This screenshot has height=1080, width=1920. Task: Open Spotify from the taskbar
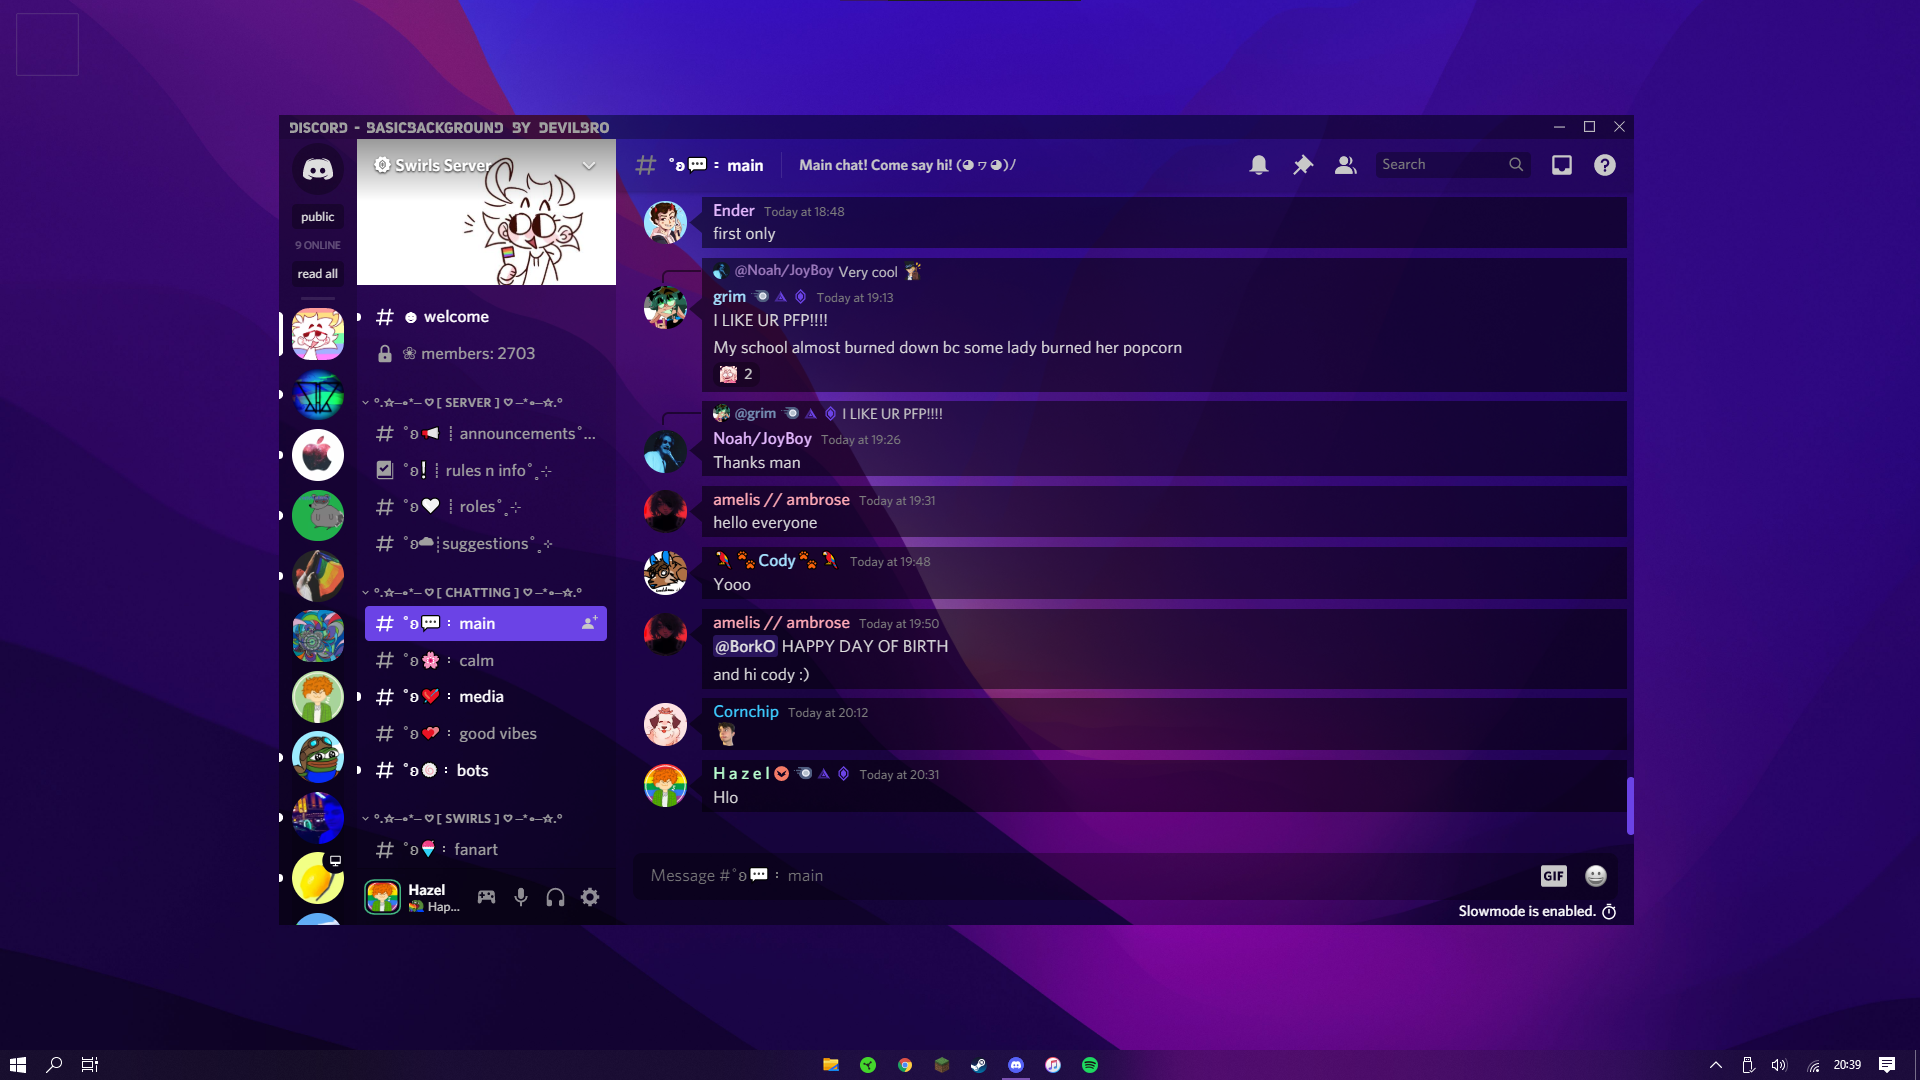[x=1090, y=1065]
